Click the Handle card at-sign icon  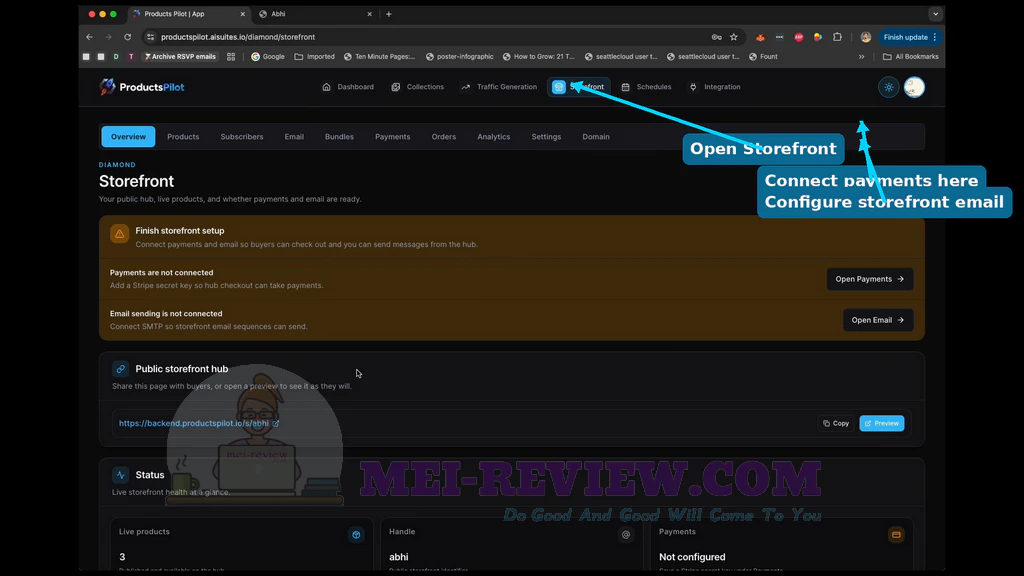pos(626,535)
